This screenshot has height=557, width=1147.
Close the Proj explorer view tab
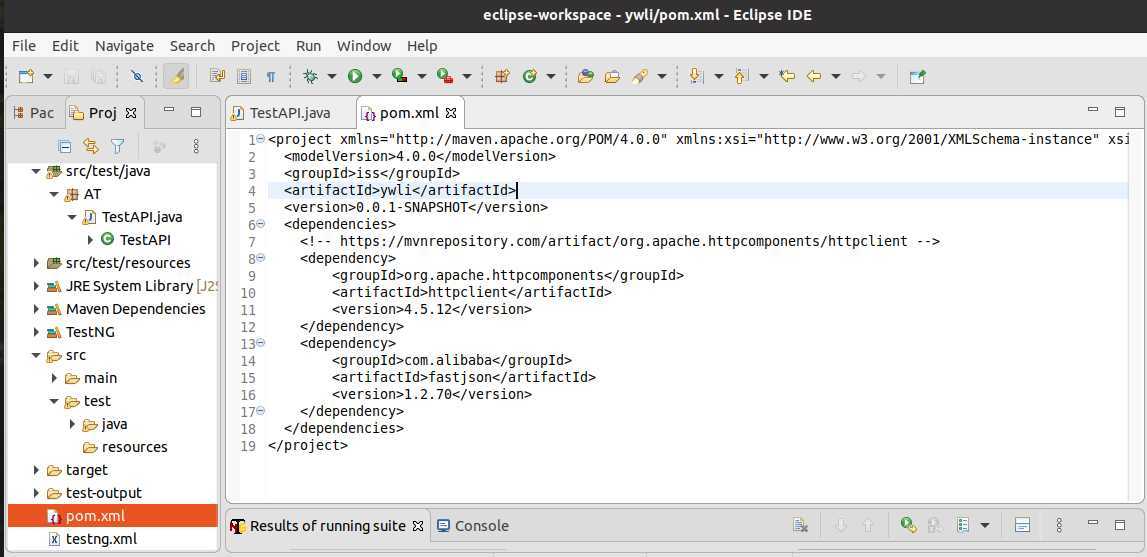pyautogui.click(x=131, y=113)
